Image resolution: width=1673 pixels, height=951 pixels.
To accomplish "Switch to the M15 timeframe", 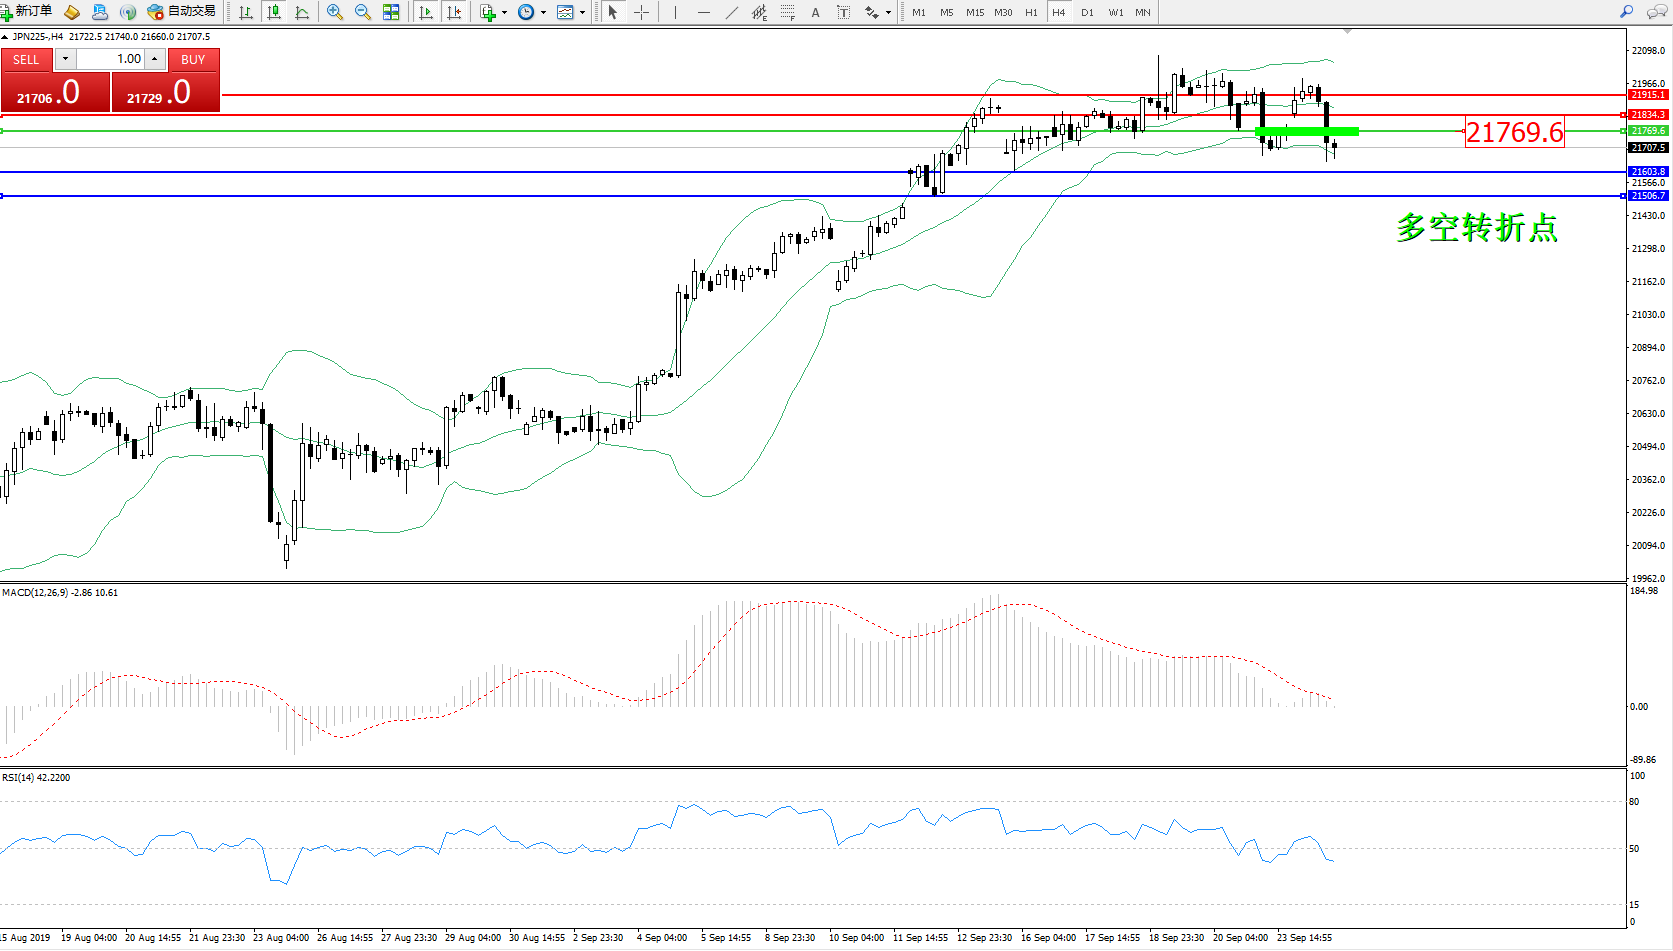I will tap(975, 12).
